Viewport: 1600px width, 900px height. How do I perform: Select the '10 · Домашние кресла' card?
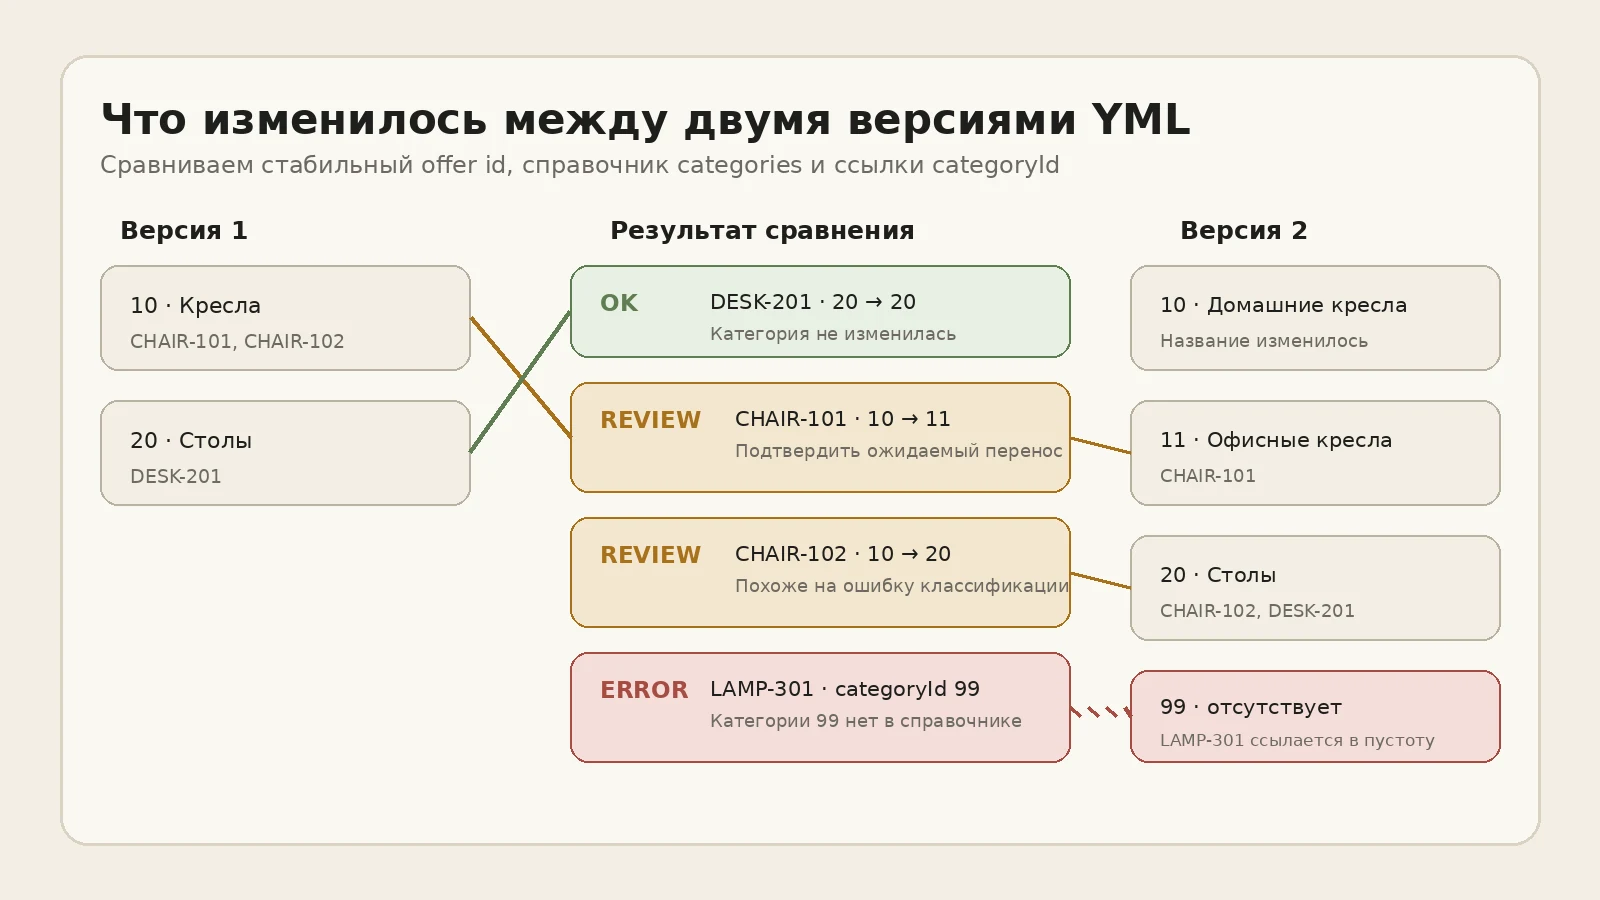(1315, 318)
